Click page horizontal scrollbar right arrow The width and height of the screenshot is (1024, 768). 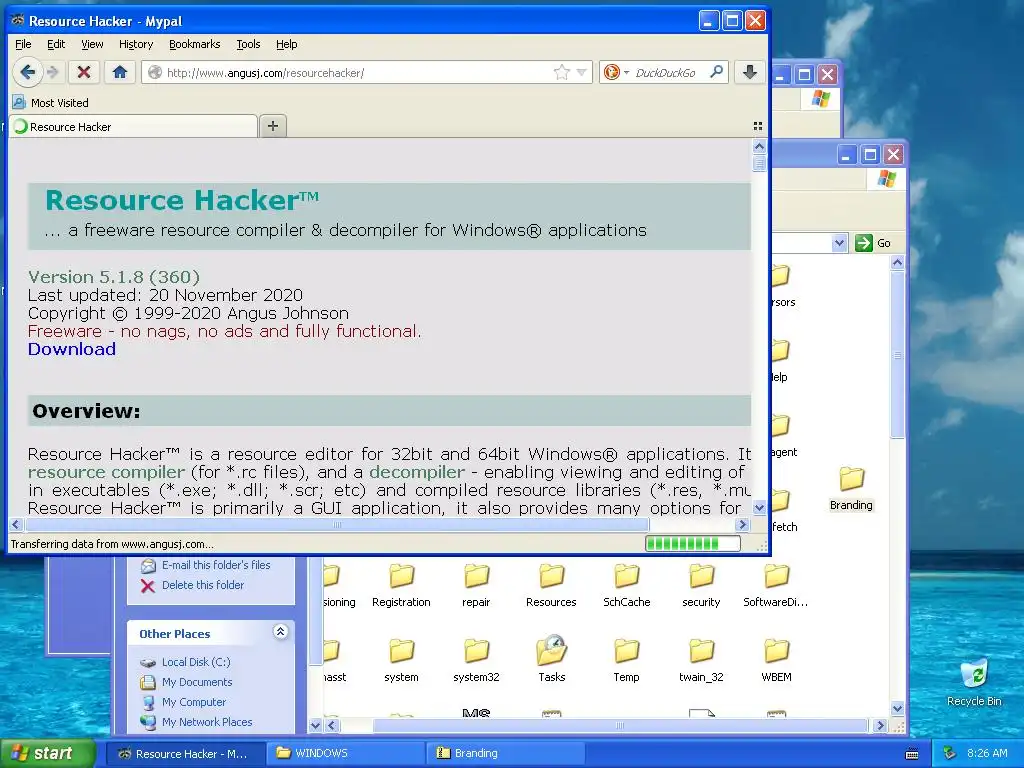(x=742, y=524)
